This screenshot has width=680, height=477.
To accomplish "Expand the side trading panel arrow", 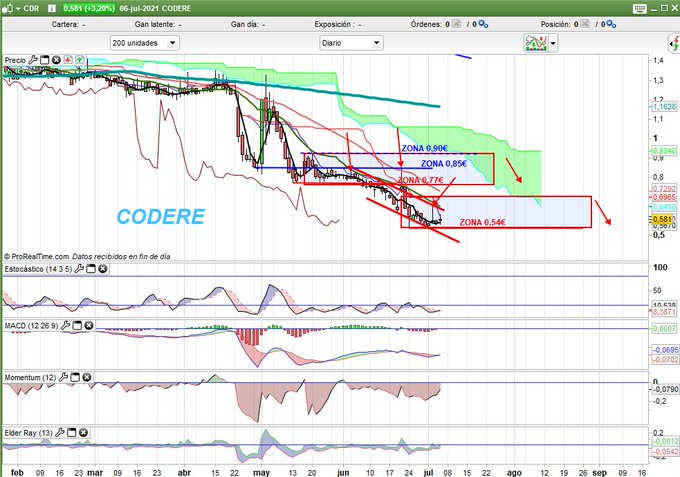I will pyautogui.click(x=674, y=43).
